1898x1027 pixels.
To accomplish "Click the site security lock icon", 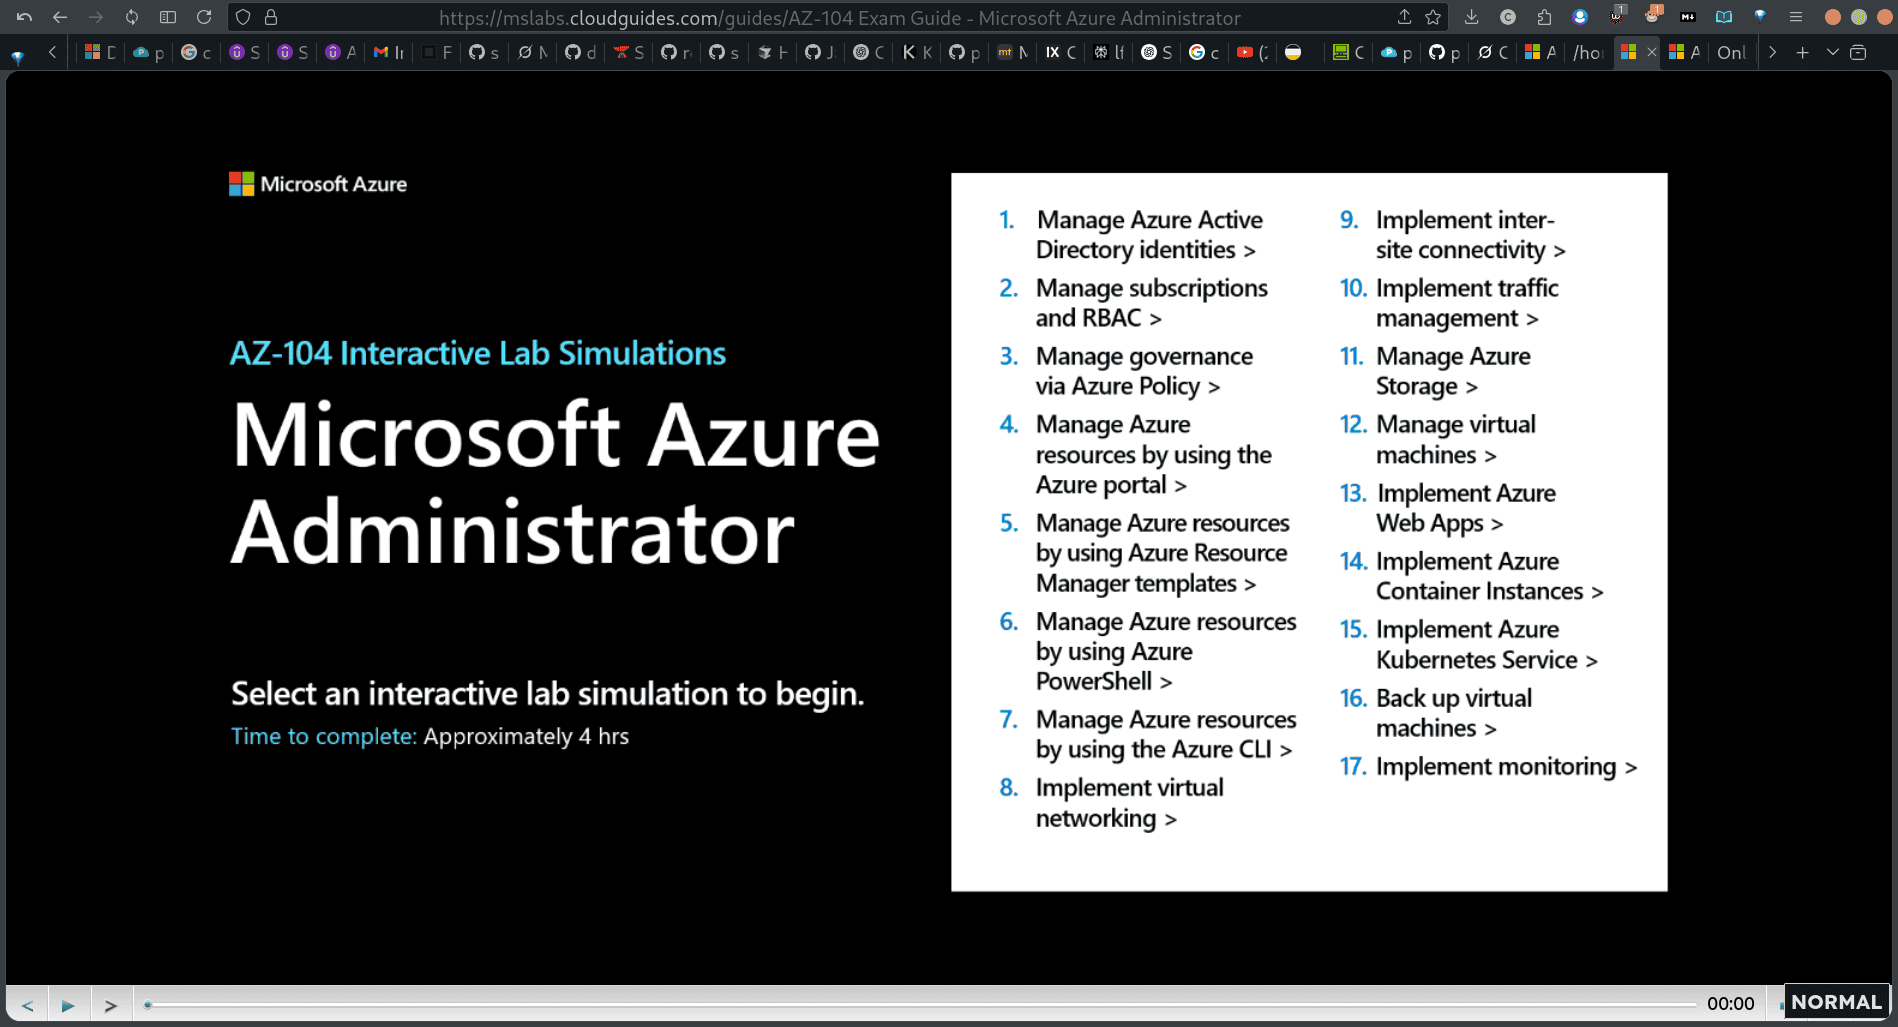I will [271, 17].
